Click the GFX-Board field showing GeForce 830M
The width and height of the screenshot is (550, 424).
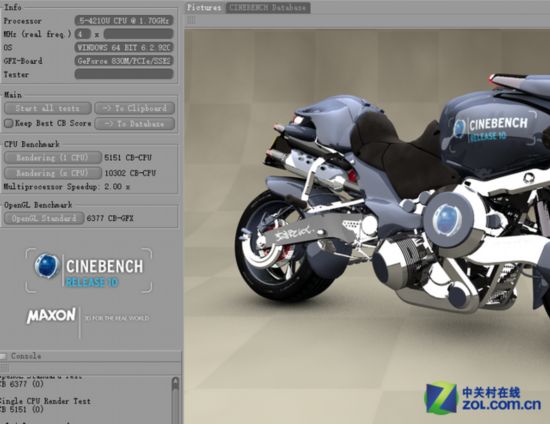(124, 61)
